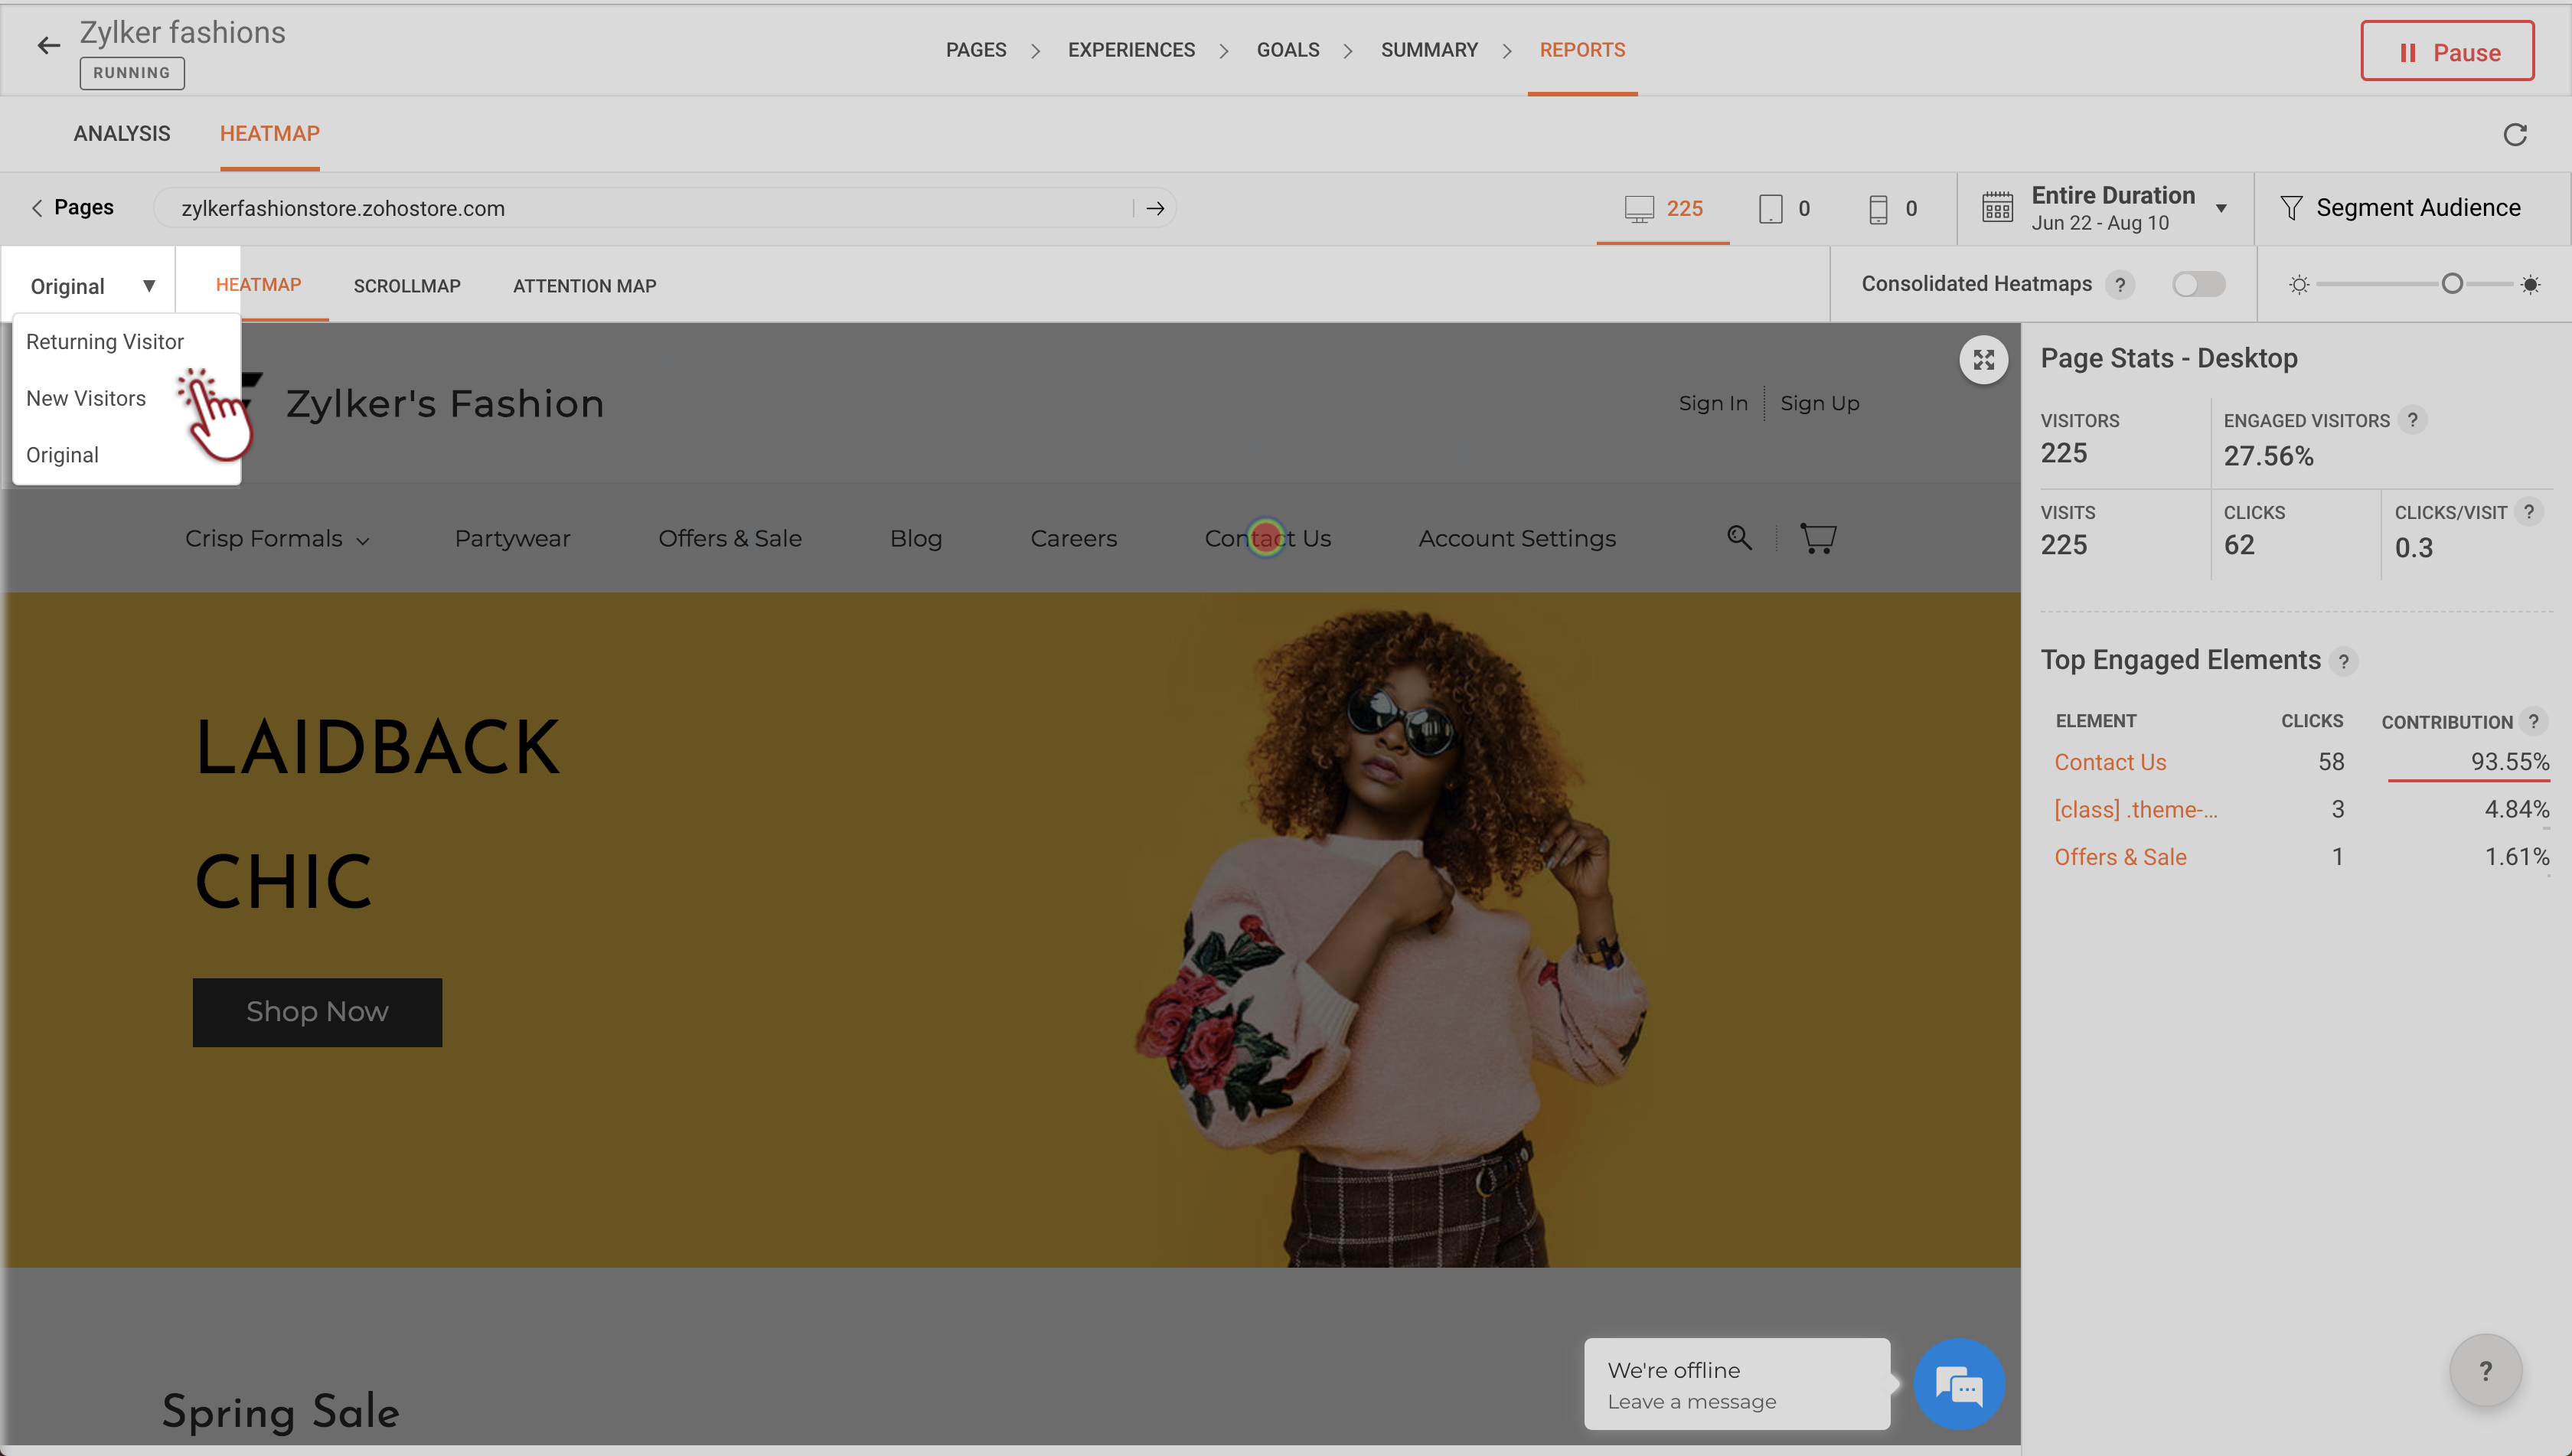This screenshot has width=2572, height=1456.
Task: Click the Consolidated Heatmaps help icon
Action: point(2119,285)
